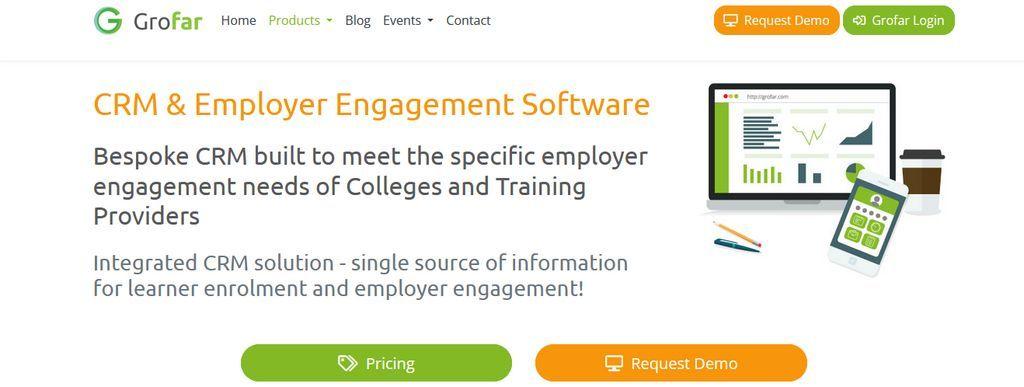This screenshot has height=387, width=1024.
Task: Click the pencil and pen illustration
Action: [x=737, y=237]
